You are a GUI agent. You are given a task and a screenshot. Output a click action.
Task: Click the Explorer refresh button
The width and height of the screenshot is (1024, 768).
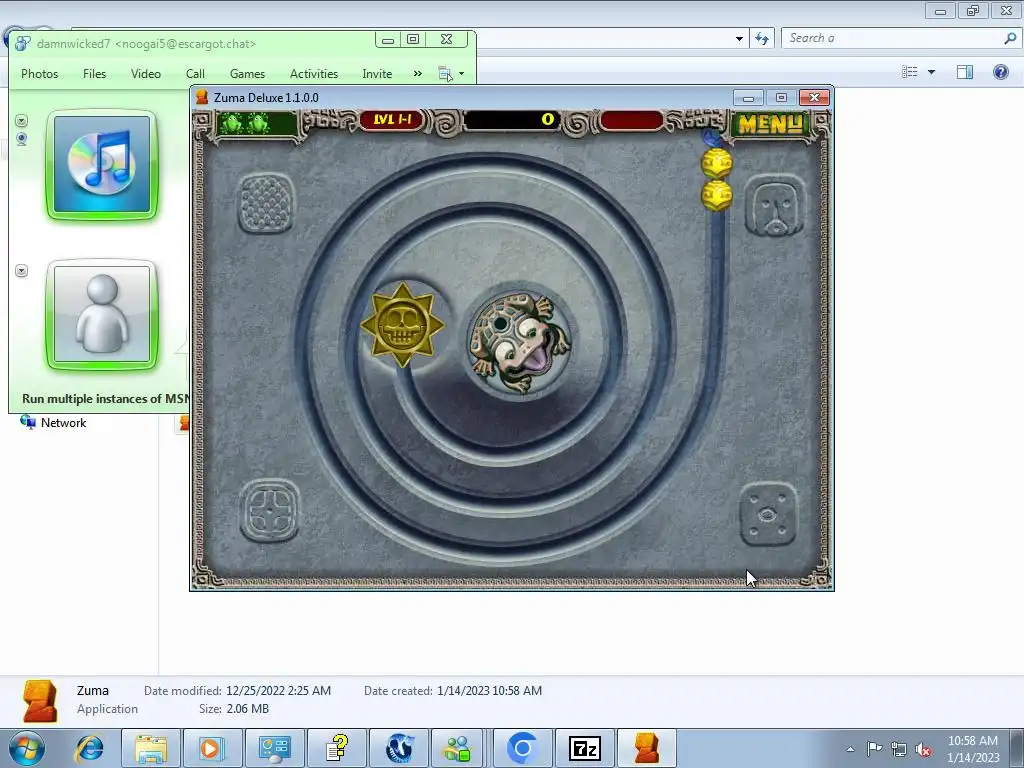click(761, 39)
